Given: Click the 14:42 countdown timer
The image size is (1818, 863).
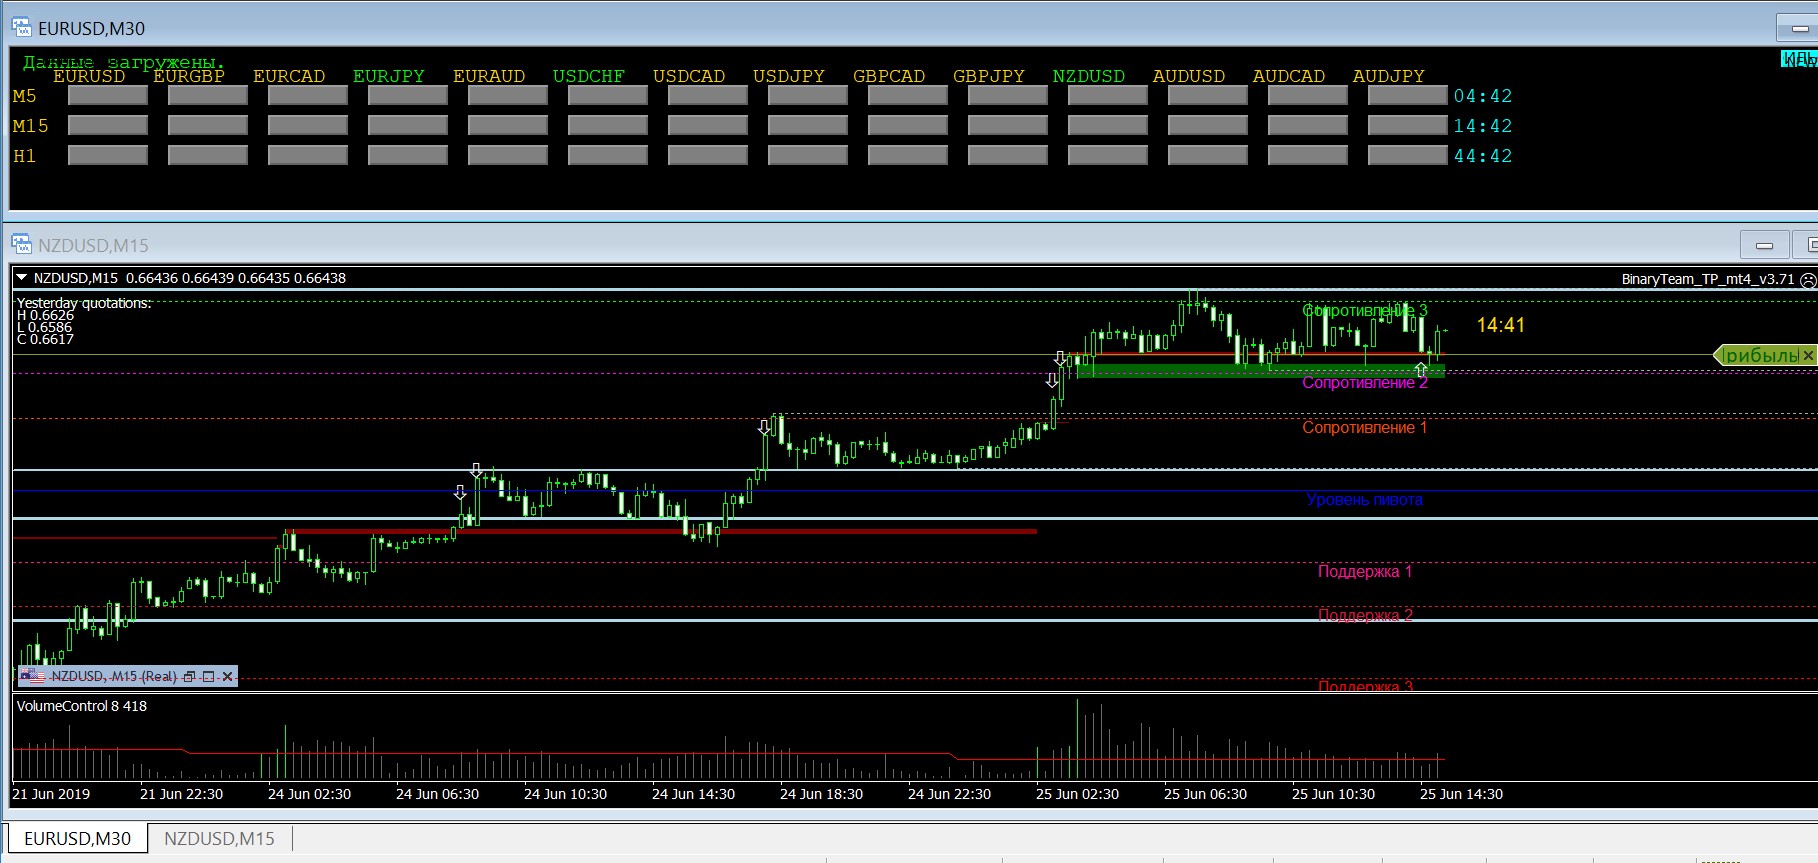Looking at the screenshot, I should 1483,126.
